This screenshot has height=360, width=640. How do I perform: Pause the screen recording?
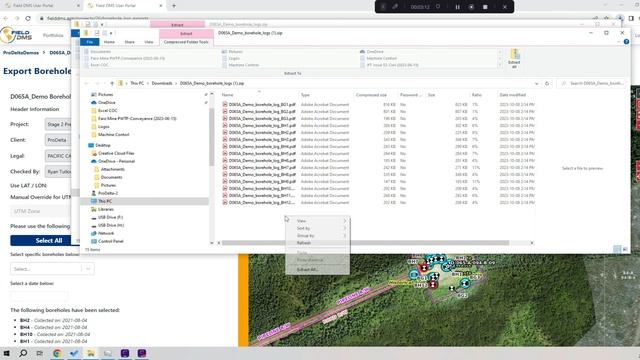coord(457,7)
